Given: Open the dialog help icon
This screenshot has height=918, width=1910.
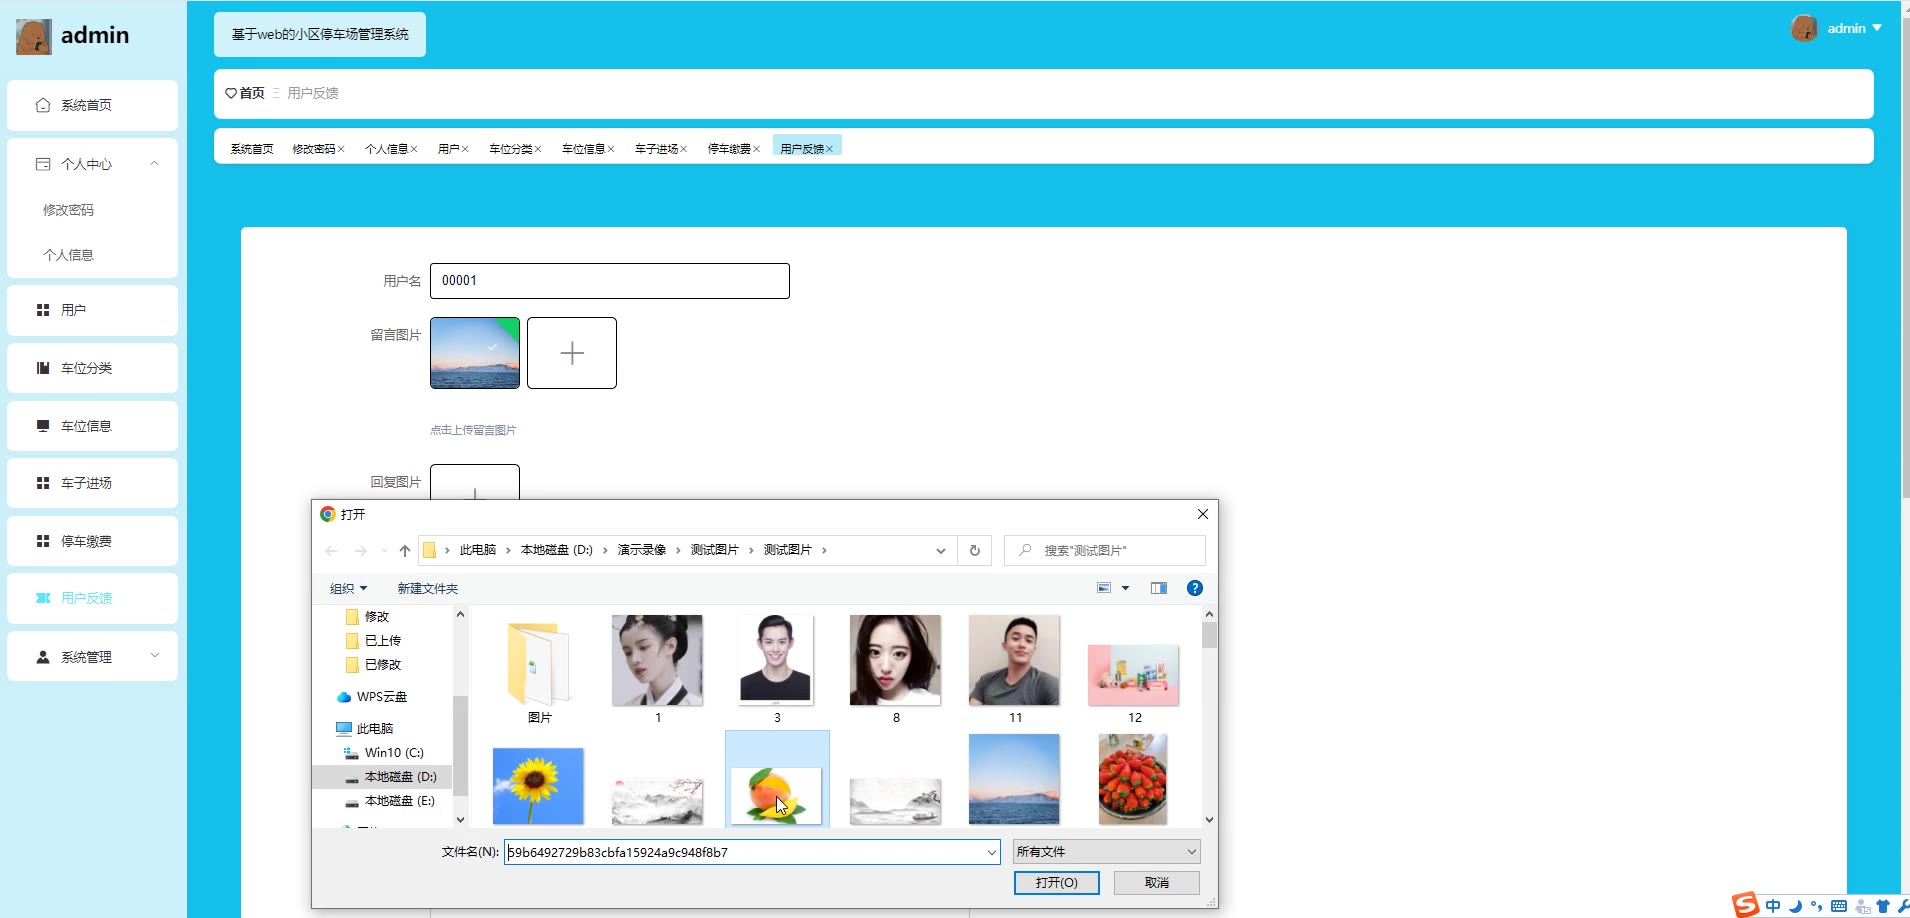Looking at the screenshot, I should [x=1194, y=588].
